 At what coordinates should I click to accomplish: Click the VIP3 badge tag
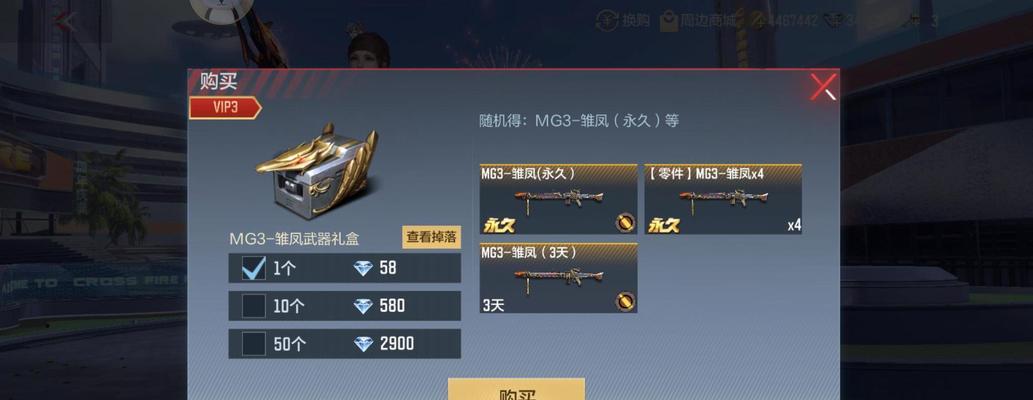(225, 108)
